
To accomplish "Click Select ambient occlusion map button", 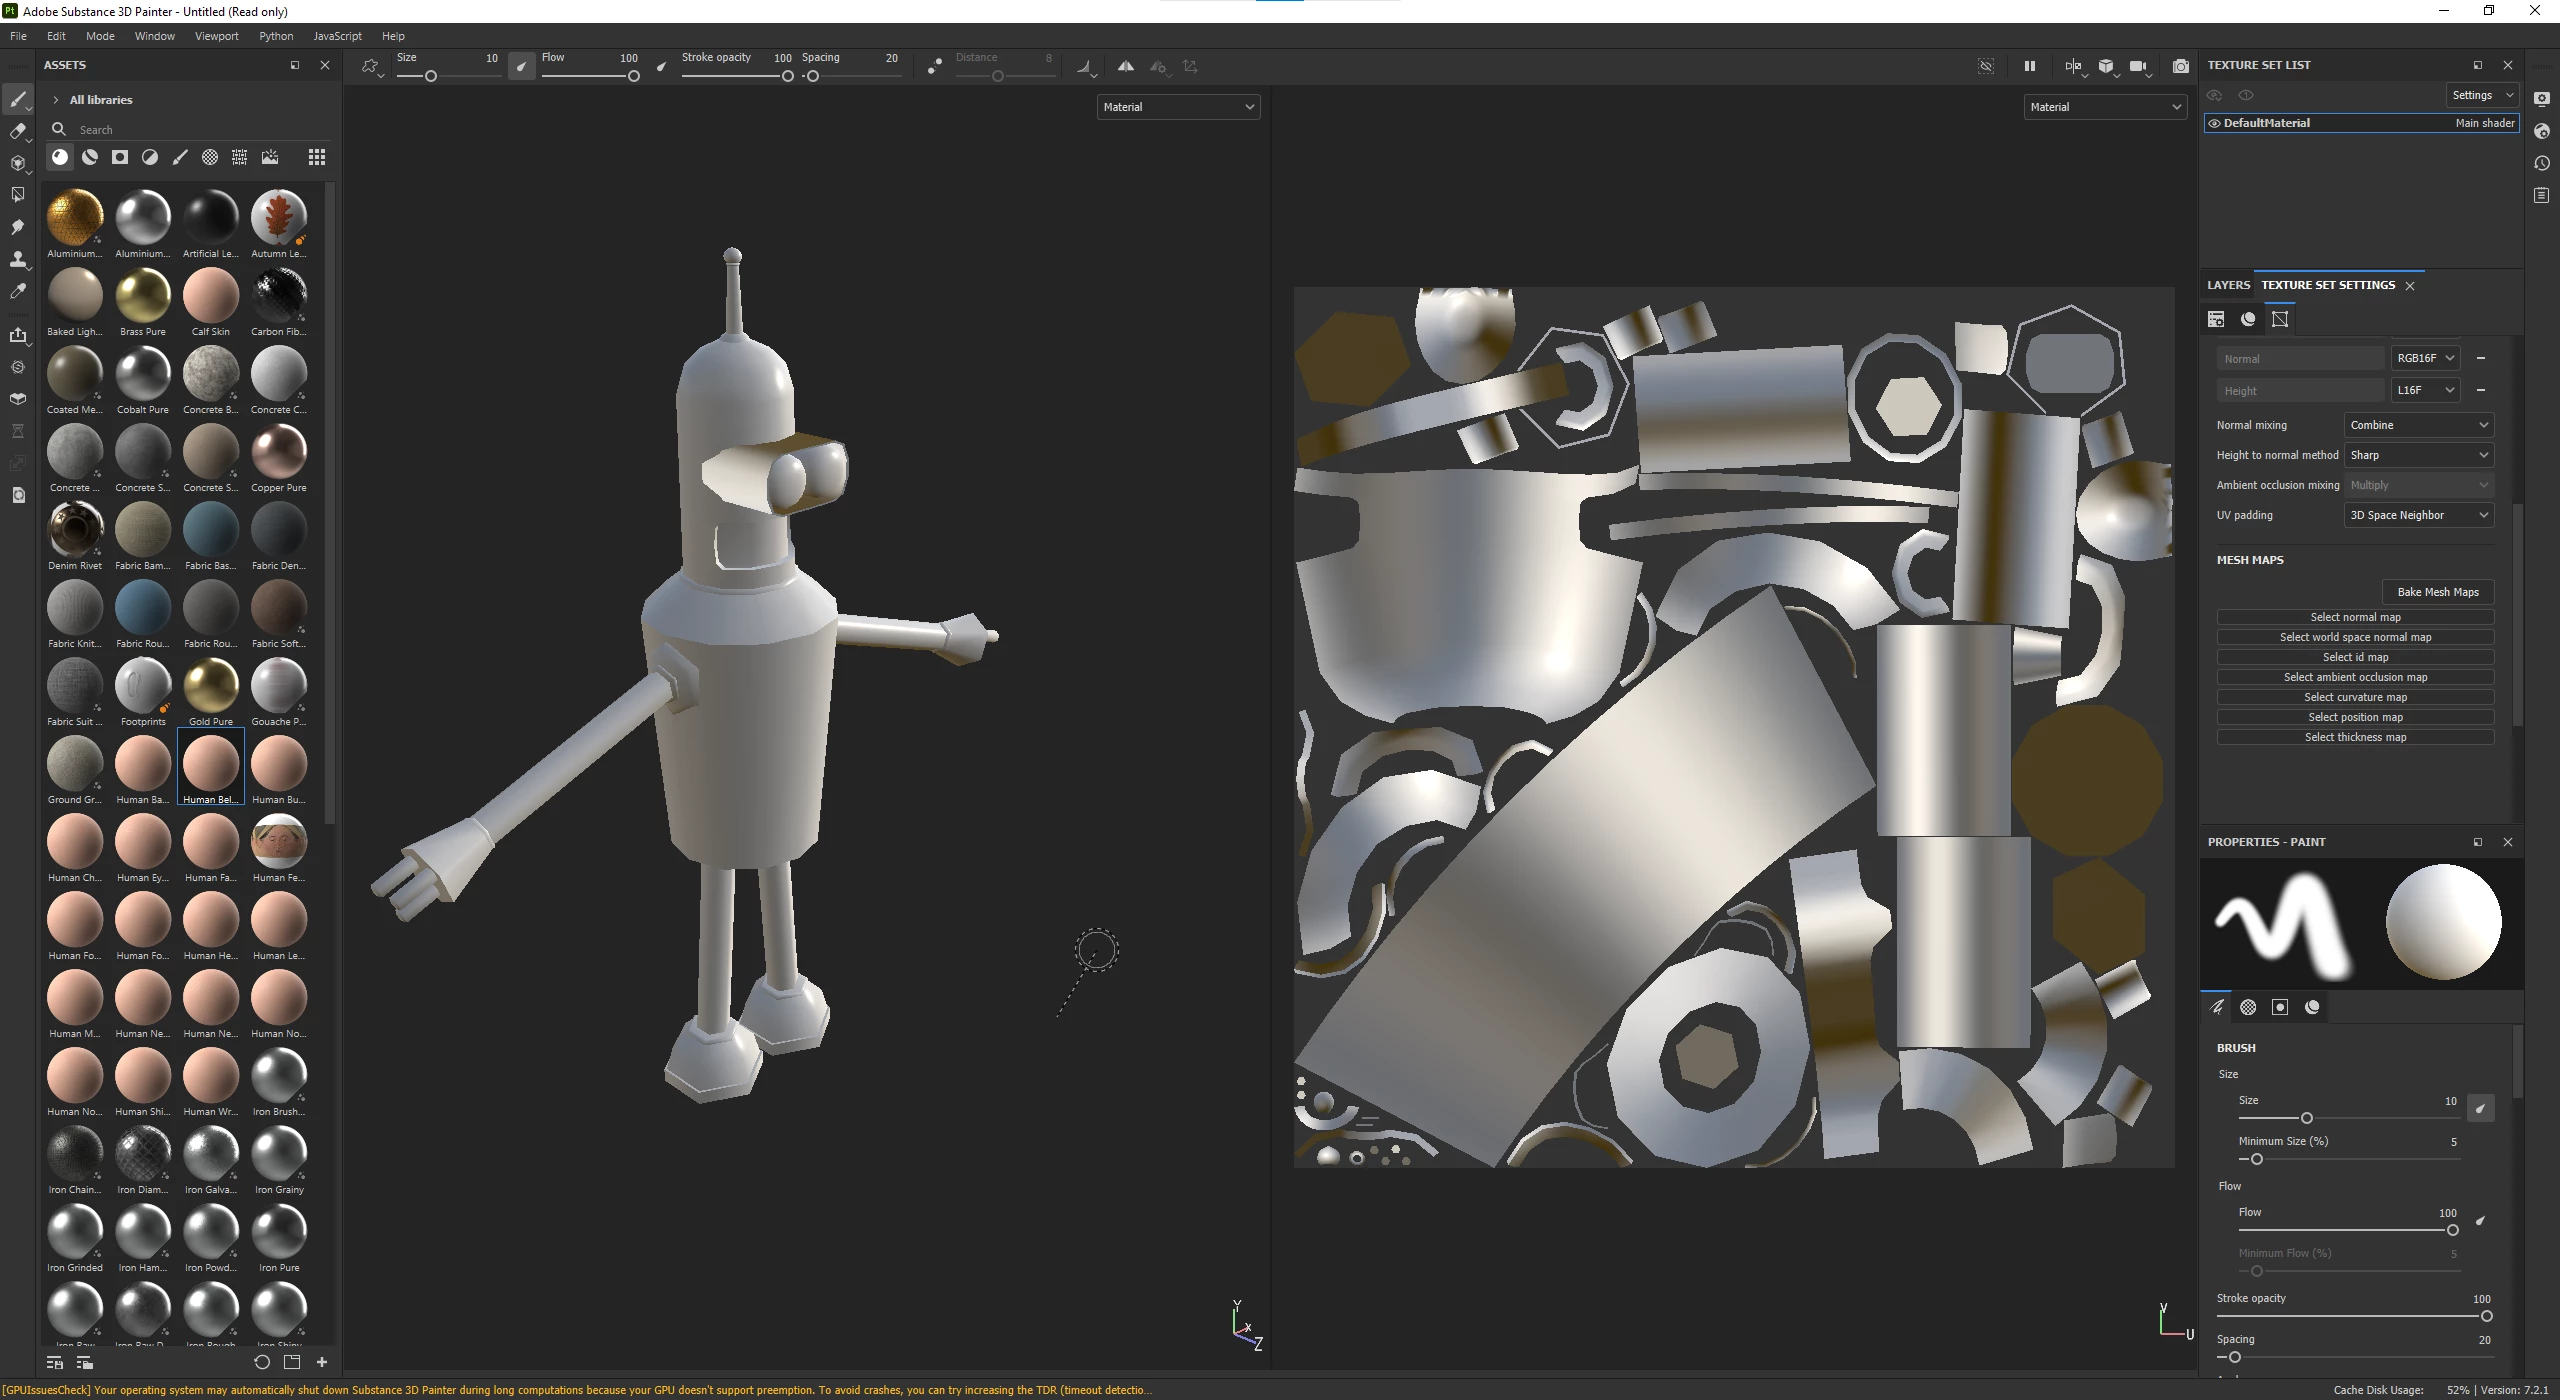I will 2354,677.
